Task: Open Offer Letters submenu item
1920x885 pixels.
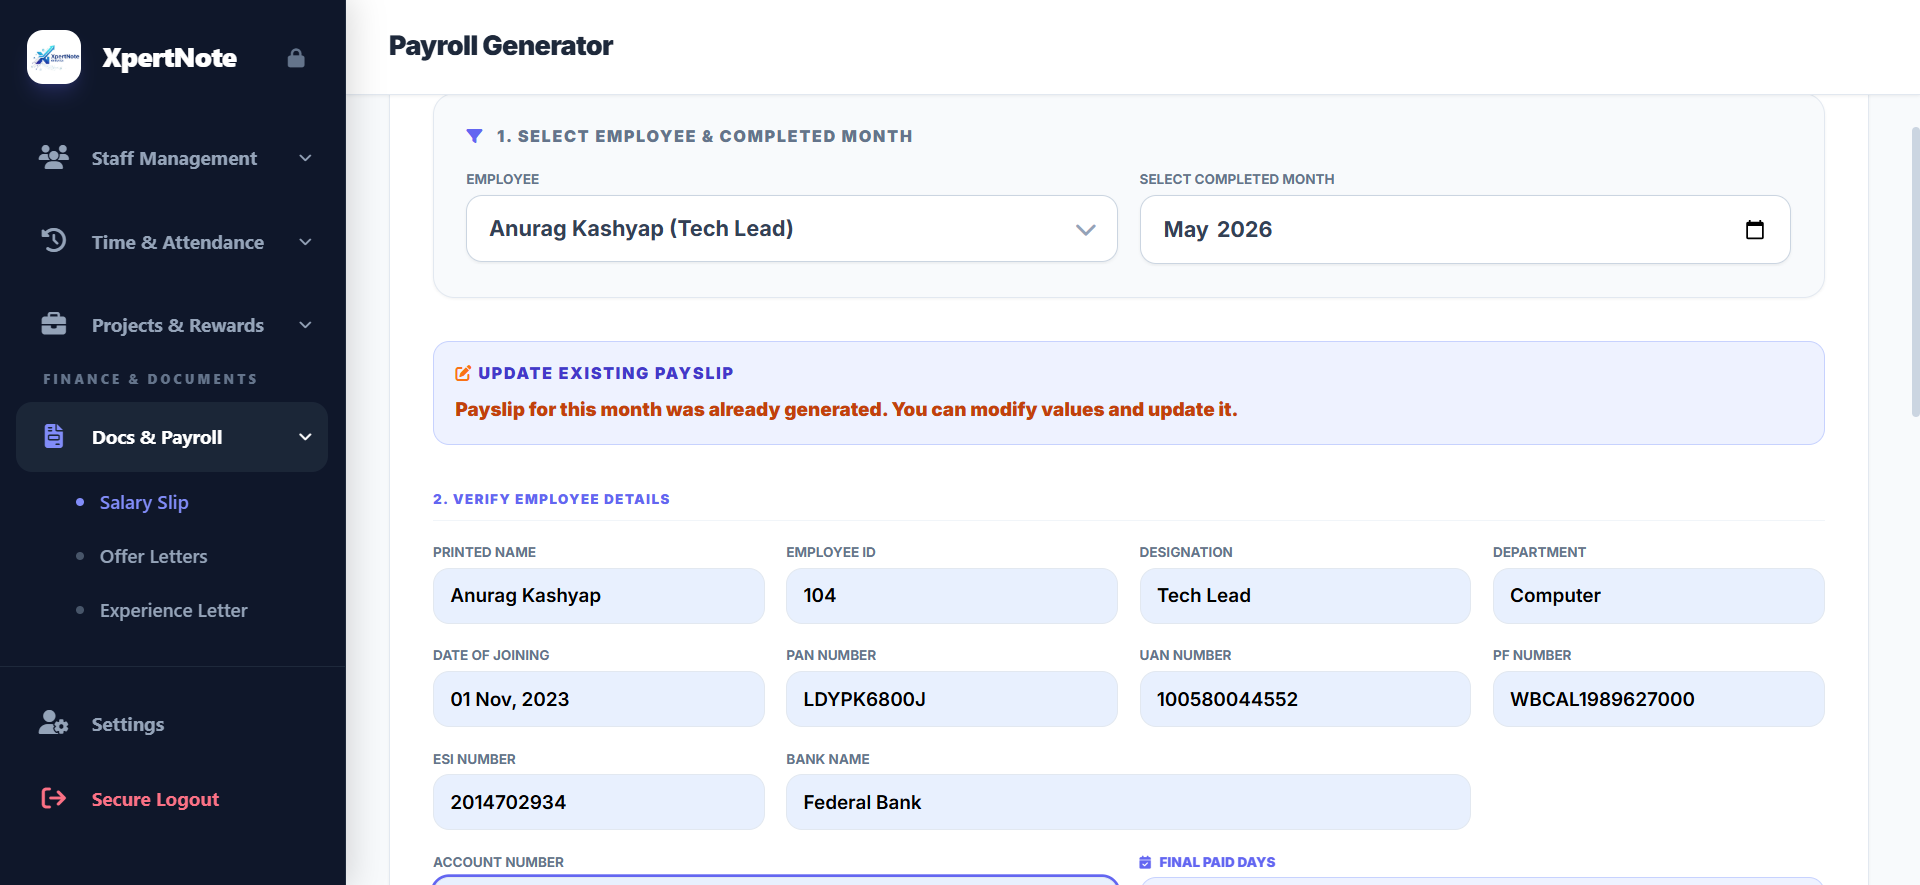Action: [x=154, y=556]
